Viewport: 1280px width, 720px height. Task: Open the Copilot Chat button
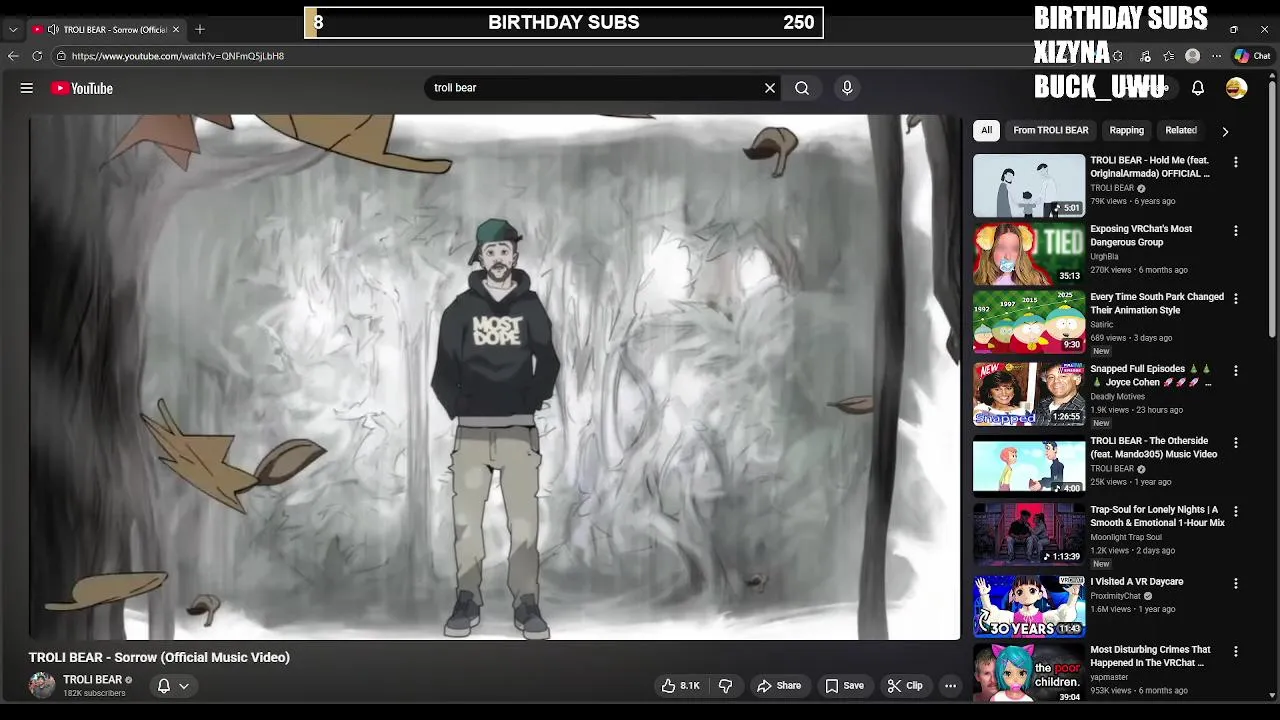point(1252,56)
